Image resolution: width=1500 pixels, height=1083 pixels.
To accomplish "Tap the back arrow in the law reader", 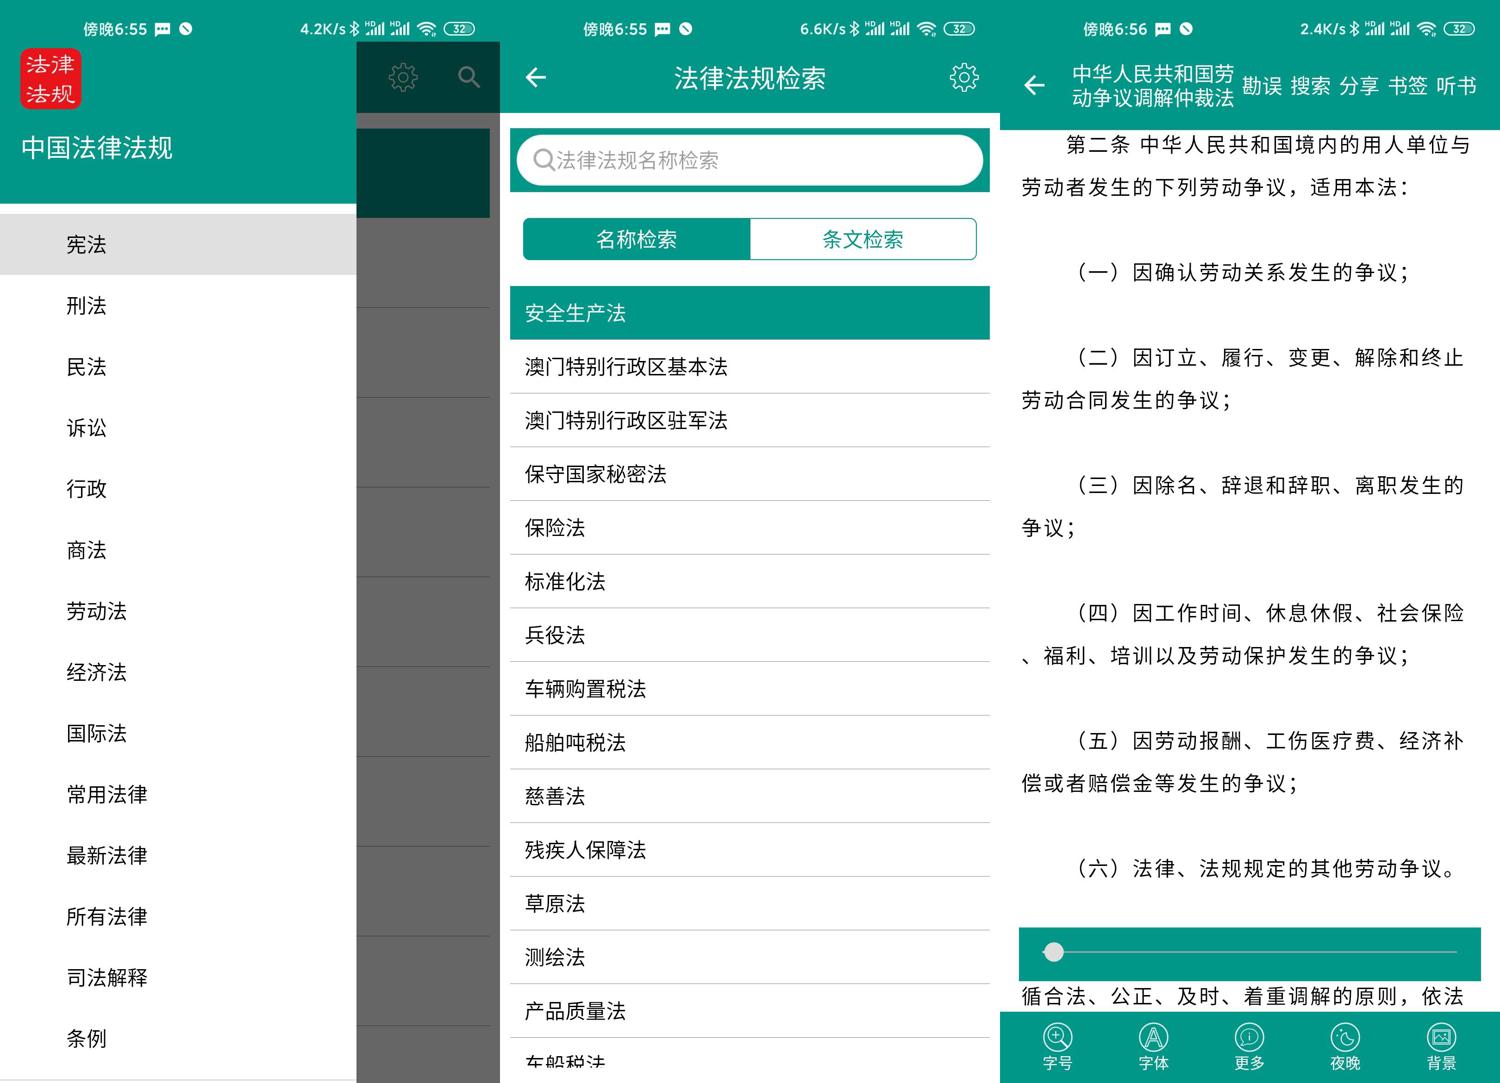I will tap(1035, 86).
